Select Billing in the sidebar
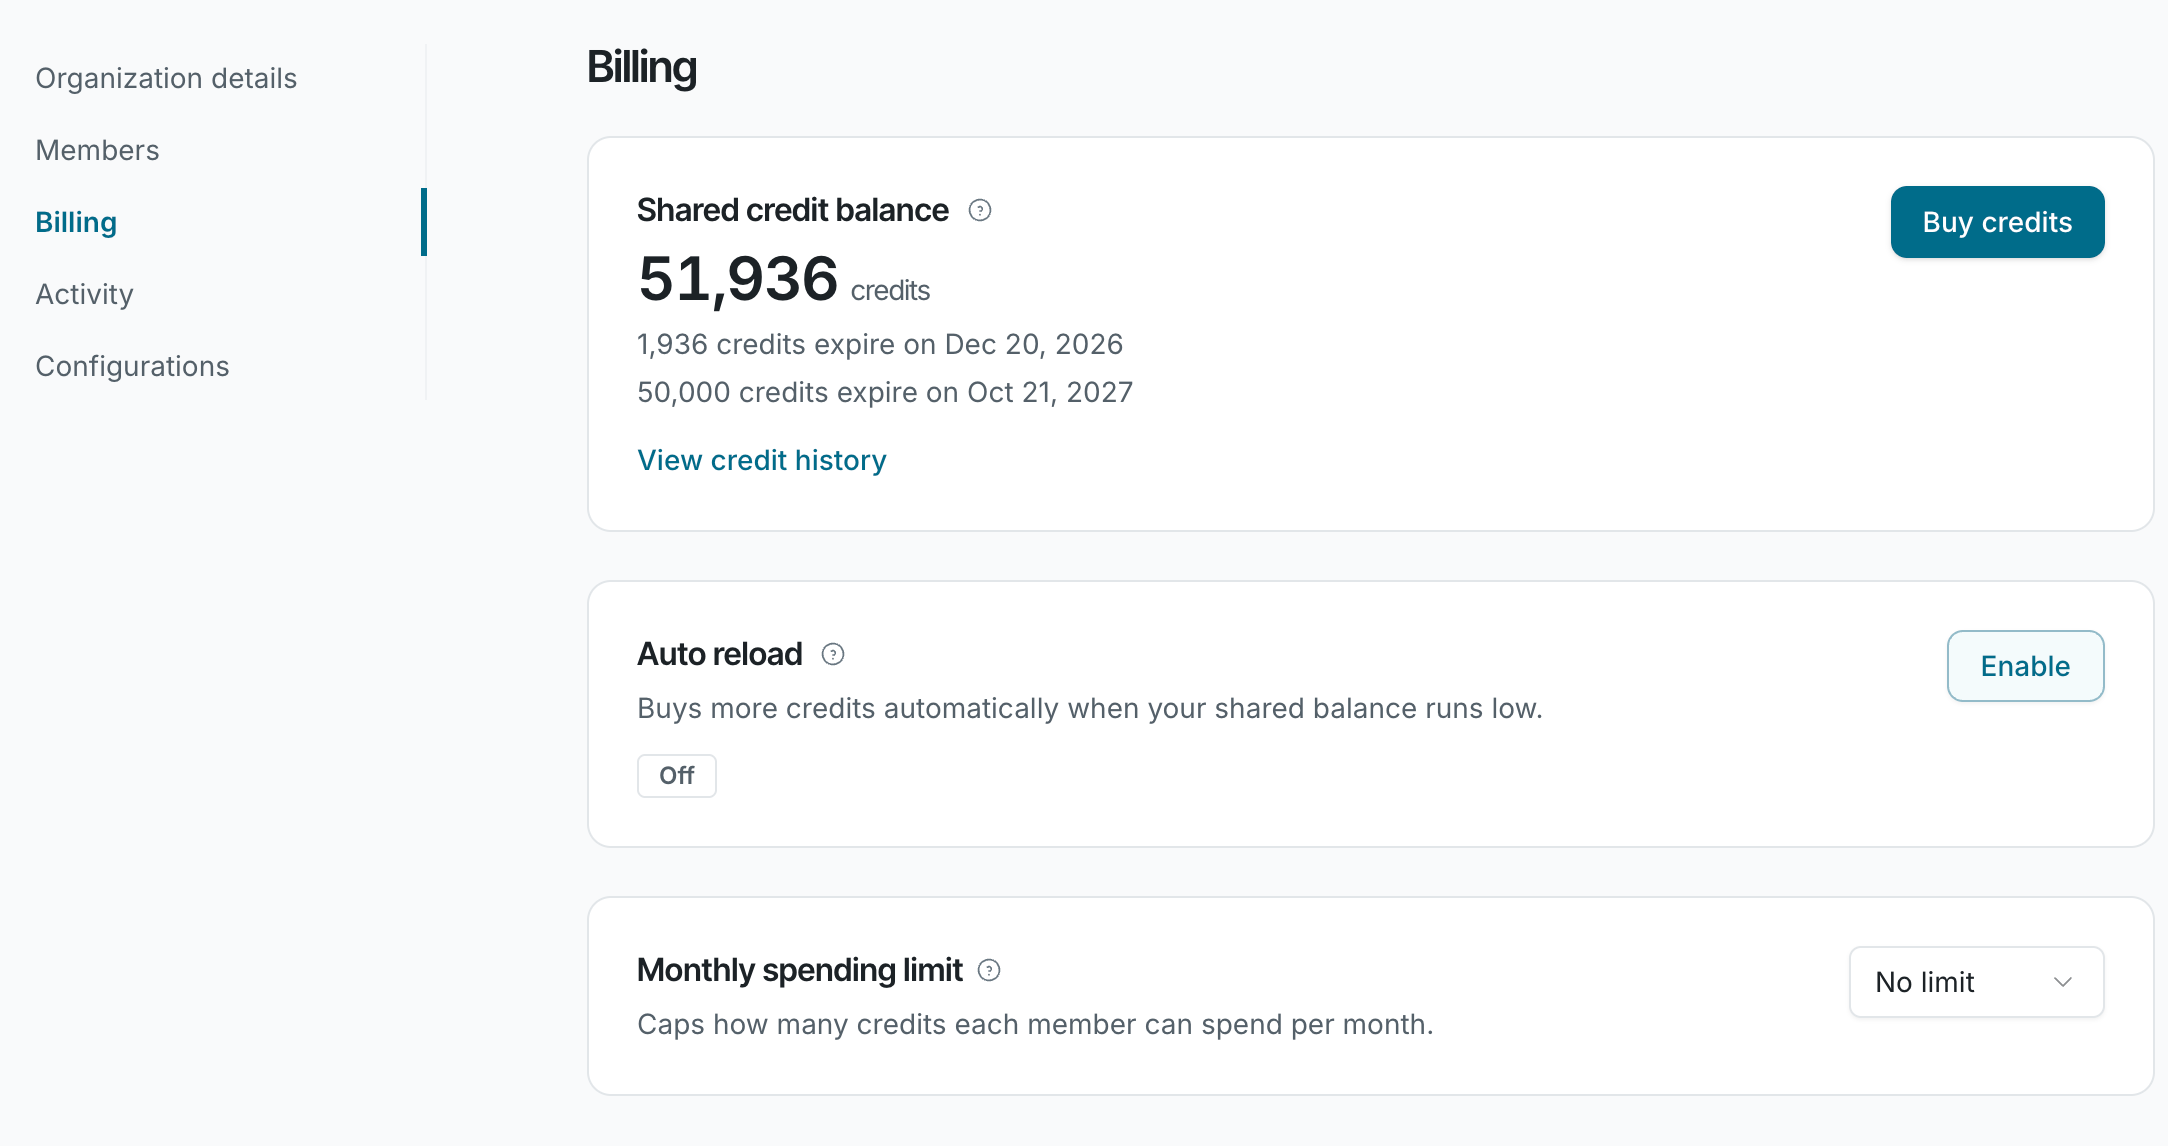2168x1146 pixels. (76, 222)
